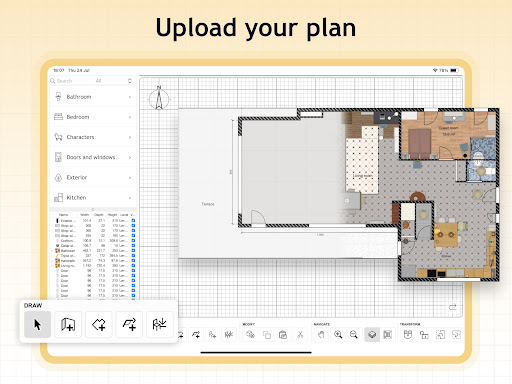Switch to 3D view using the cube icon
This screenshot has width=512, height=384.
[x=372, y=334]
